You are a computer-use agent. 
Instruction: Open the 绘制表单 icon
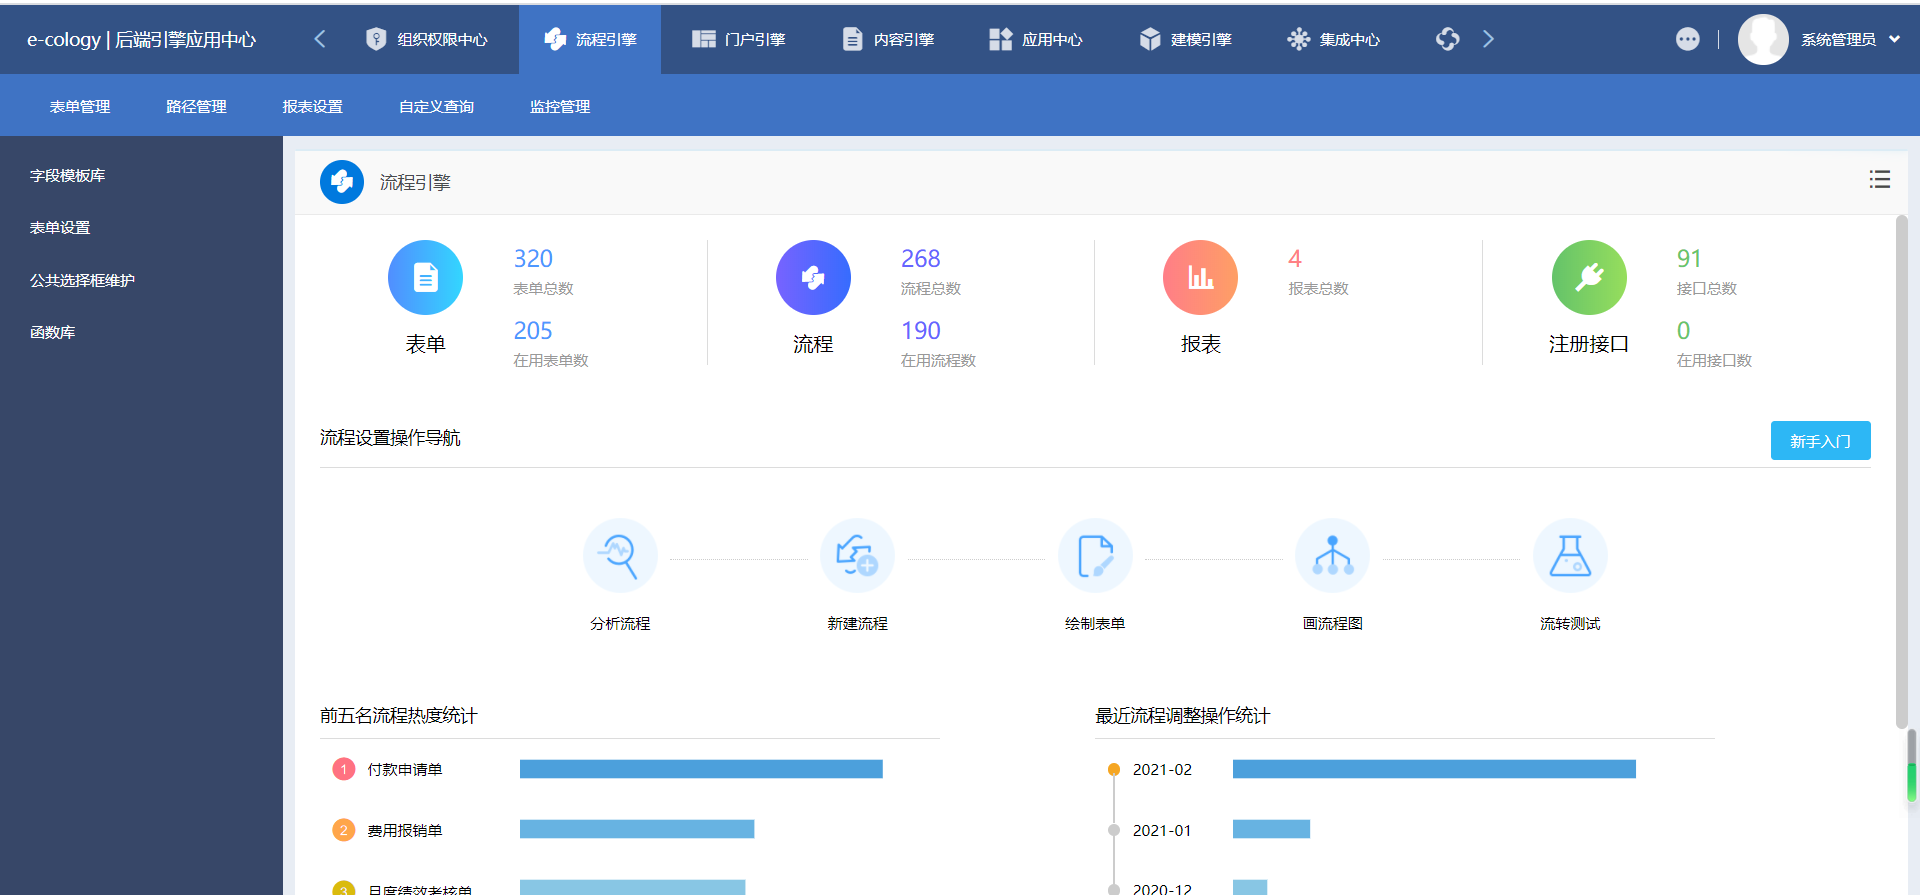pos(1095,556)
